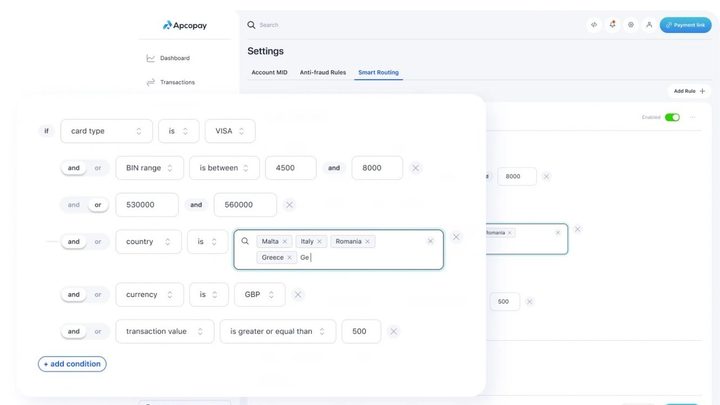The height and width of the screenshot is (405, 720).
Task: Click the 500 input in the dialog
Action: 361,332
